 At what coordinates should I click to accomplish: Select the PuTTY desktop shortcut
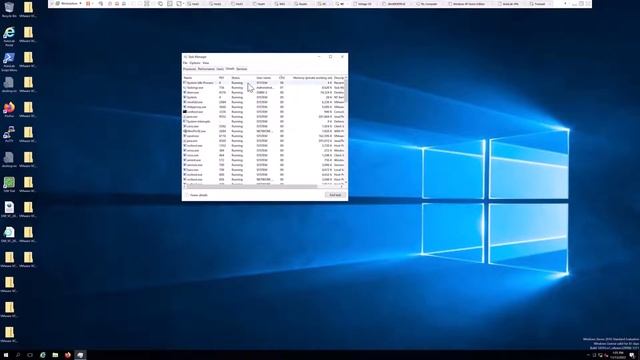(x=9, y=134)
